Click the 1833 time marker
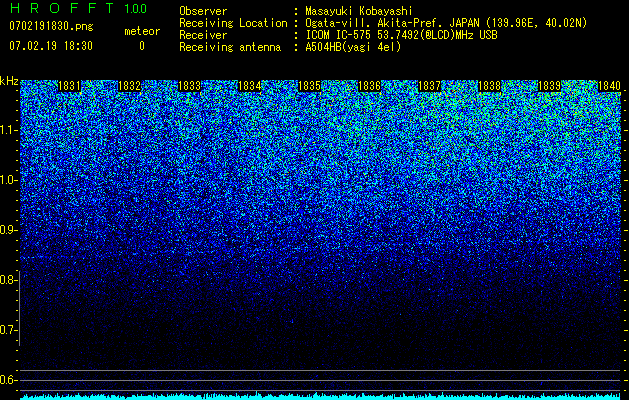The height and width of the screenshot is (400, 629). (x=189, y=86)
